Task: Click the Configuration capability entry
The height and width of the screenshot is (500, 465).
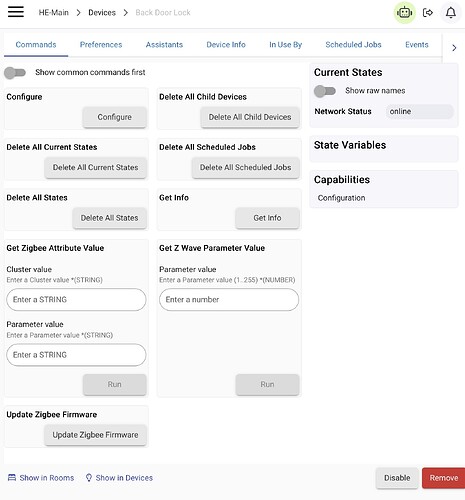Action: 341,198
